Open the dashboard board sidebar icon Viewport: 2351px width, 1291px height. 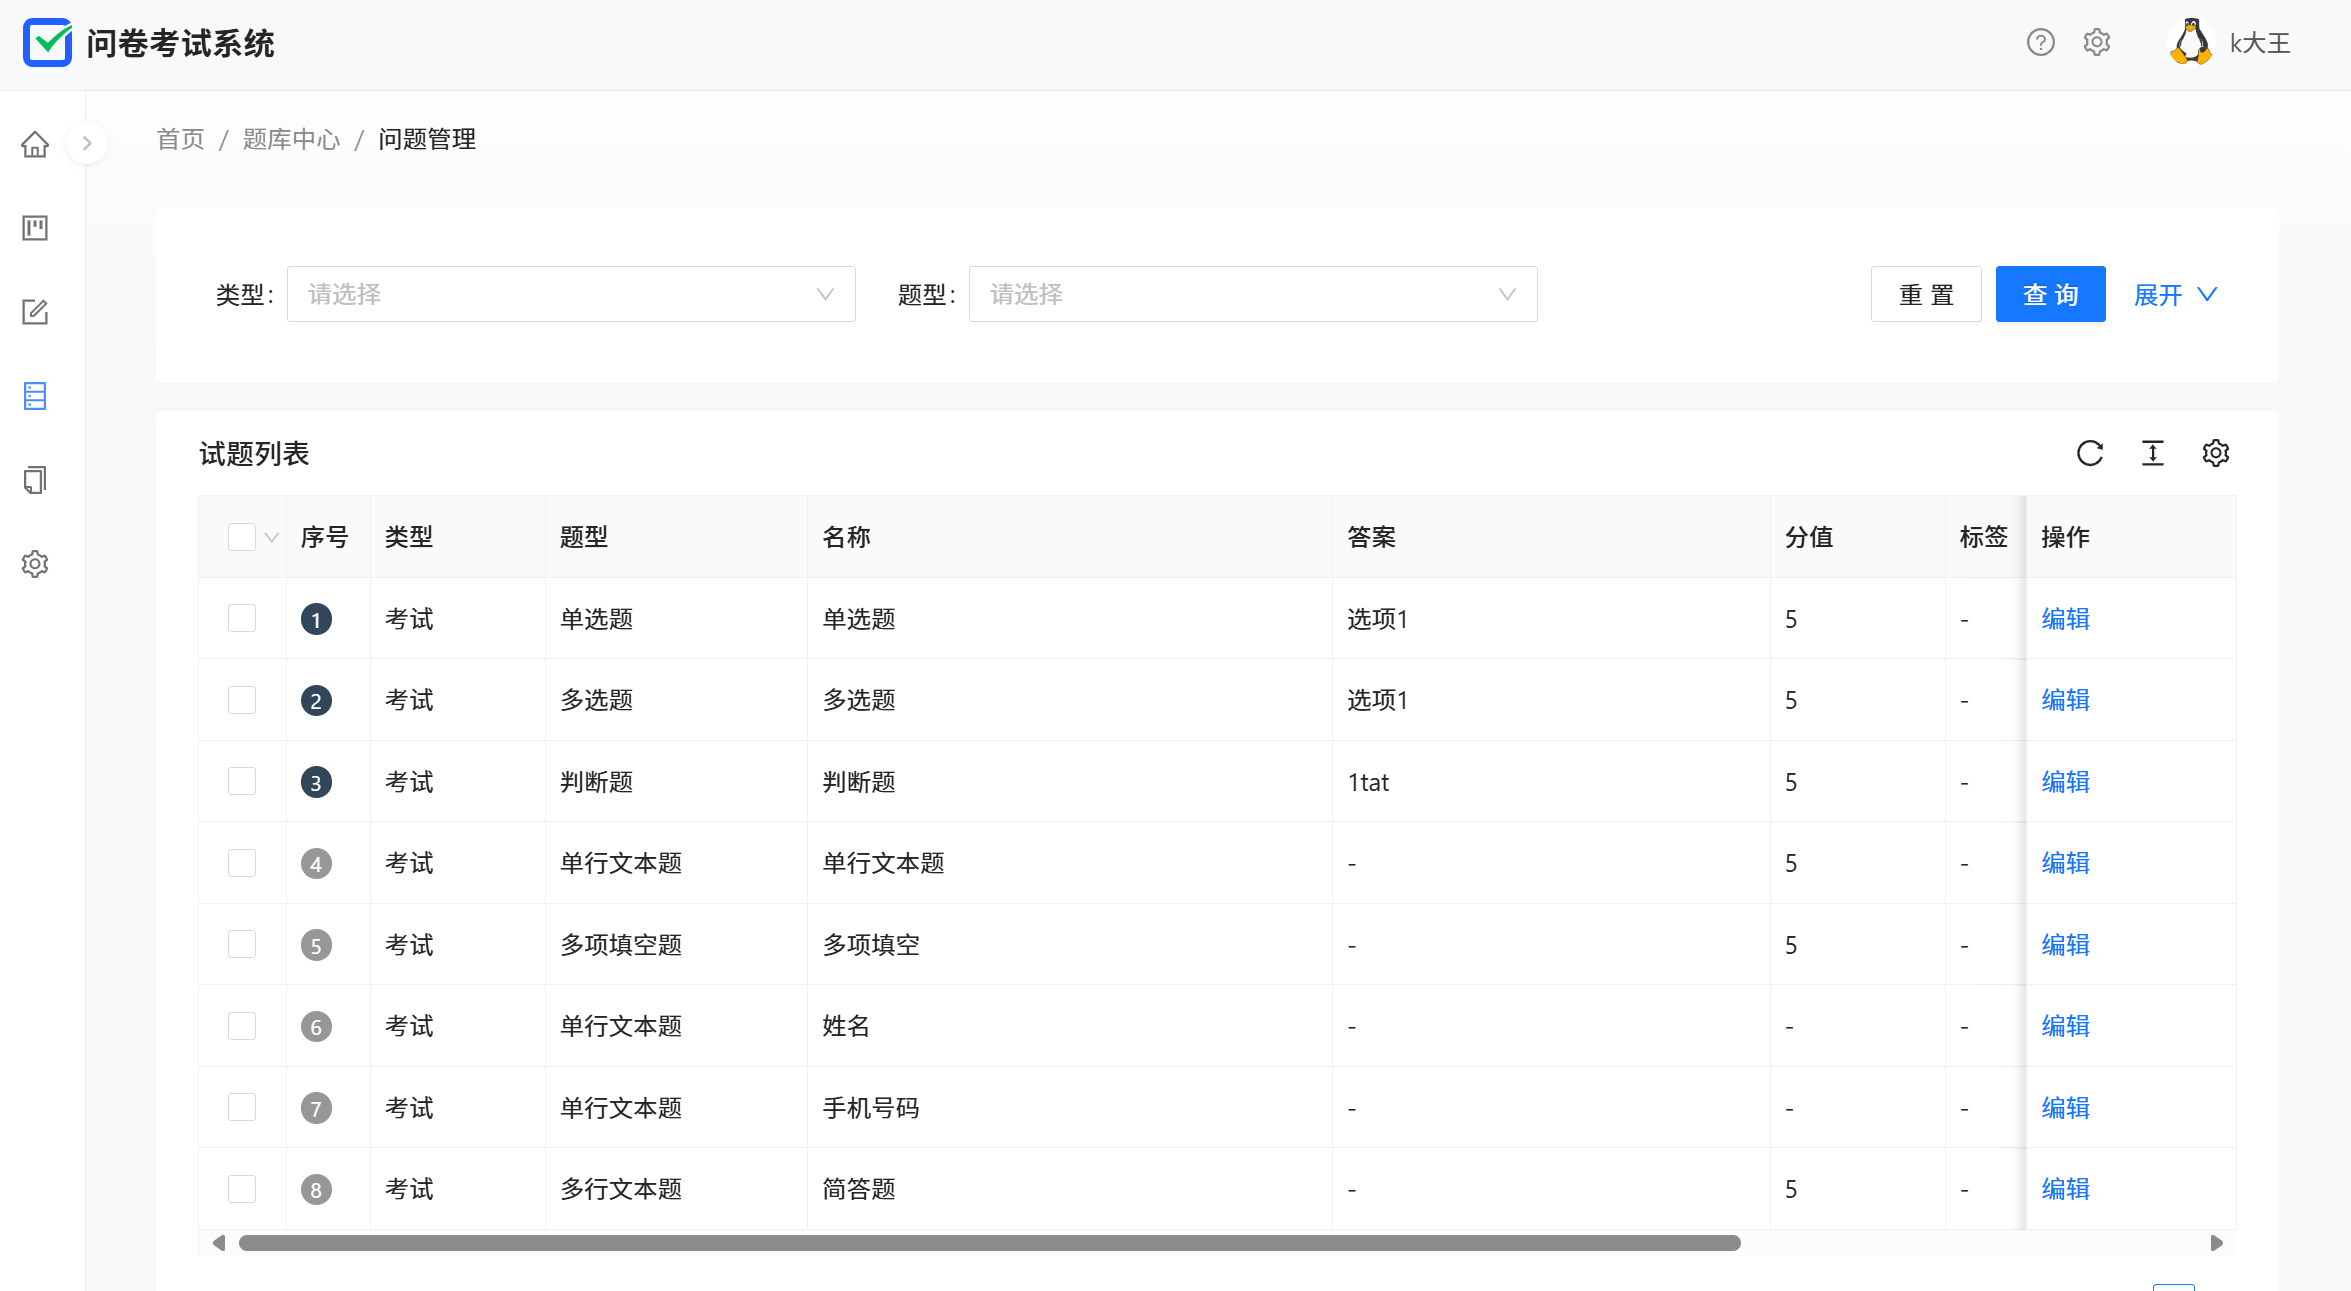click(35, 228)
